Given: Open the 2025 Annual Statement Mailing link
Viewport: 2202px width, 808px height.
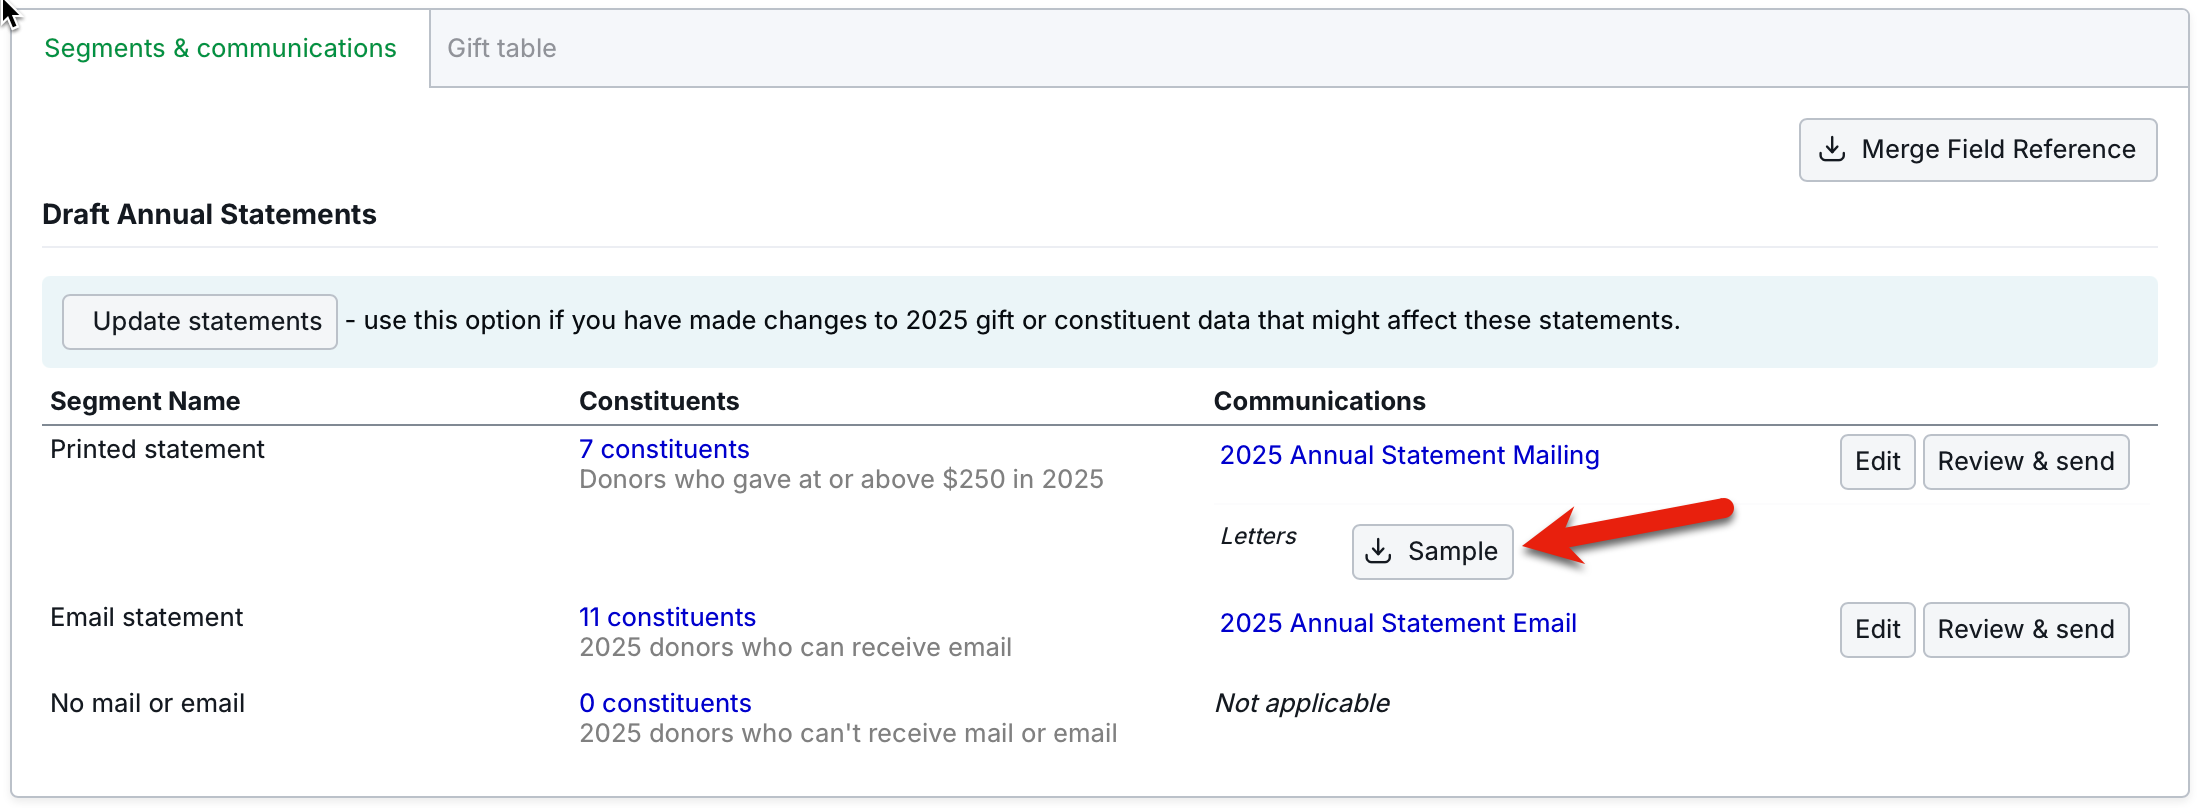Looking at the screenshot, I should coord(1409,455).
